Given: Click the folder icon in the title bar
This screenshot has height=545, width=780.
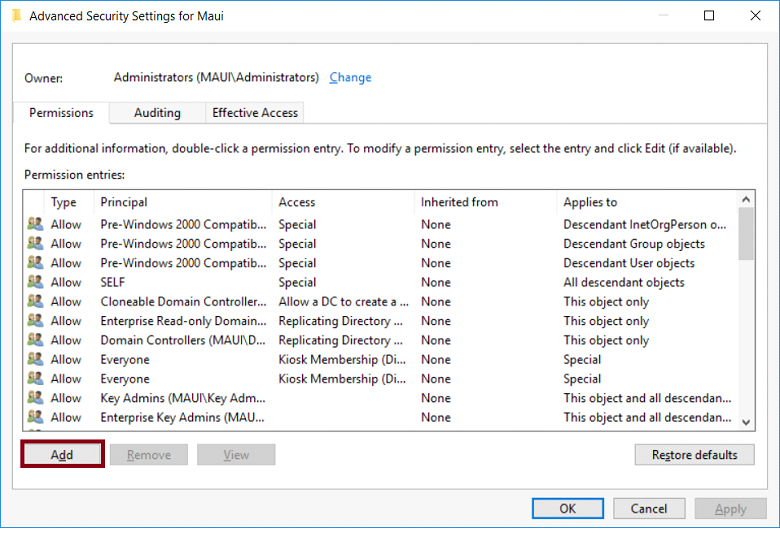Looking at the screenshot, I should (x=16, y=16).
